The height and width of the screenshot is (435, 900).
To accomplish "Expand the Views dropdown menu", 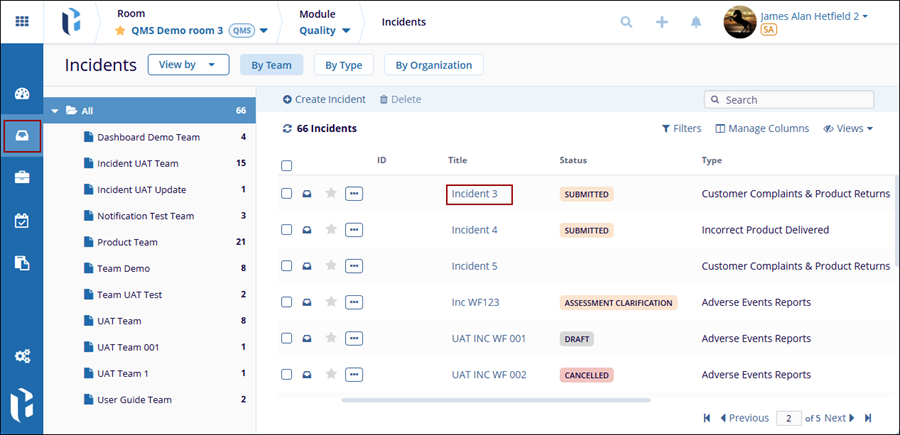I will 848,129.
